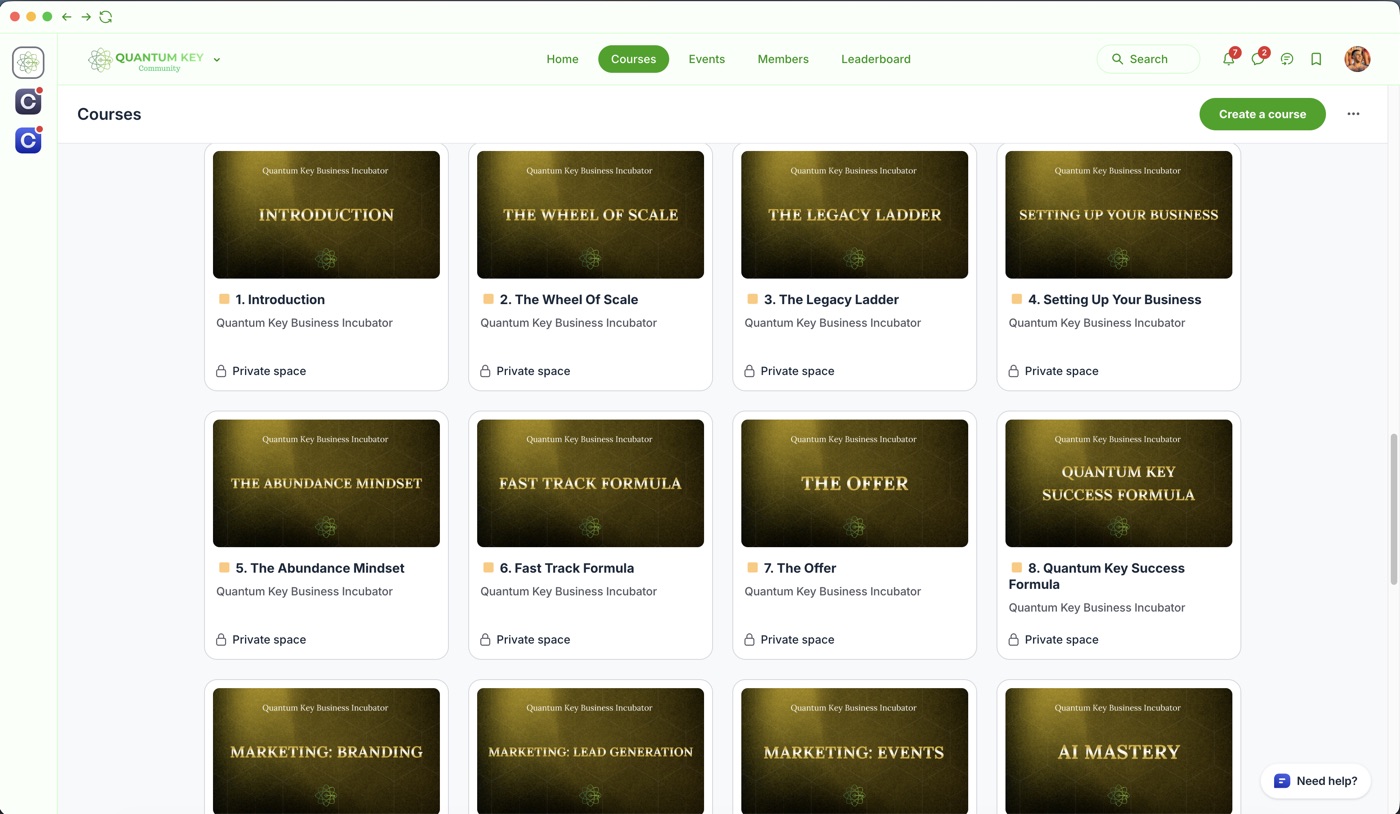Expand the Quantum Key community switcher chevron
This screenshot has height=814, width=1400.
[x=217, y=60]
